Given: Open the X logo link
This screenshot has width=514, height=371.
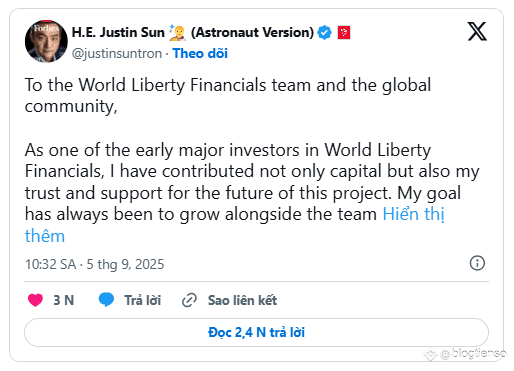Looking at the screenshot, I should click(x=477, y=31).
